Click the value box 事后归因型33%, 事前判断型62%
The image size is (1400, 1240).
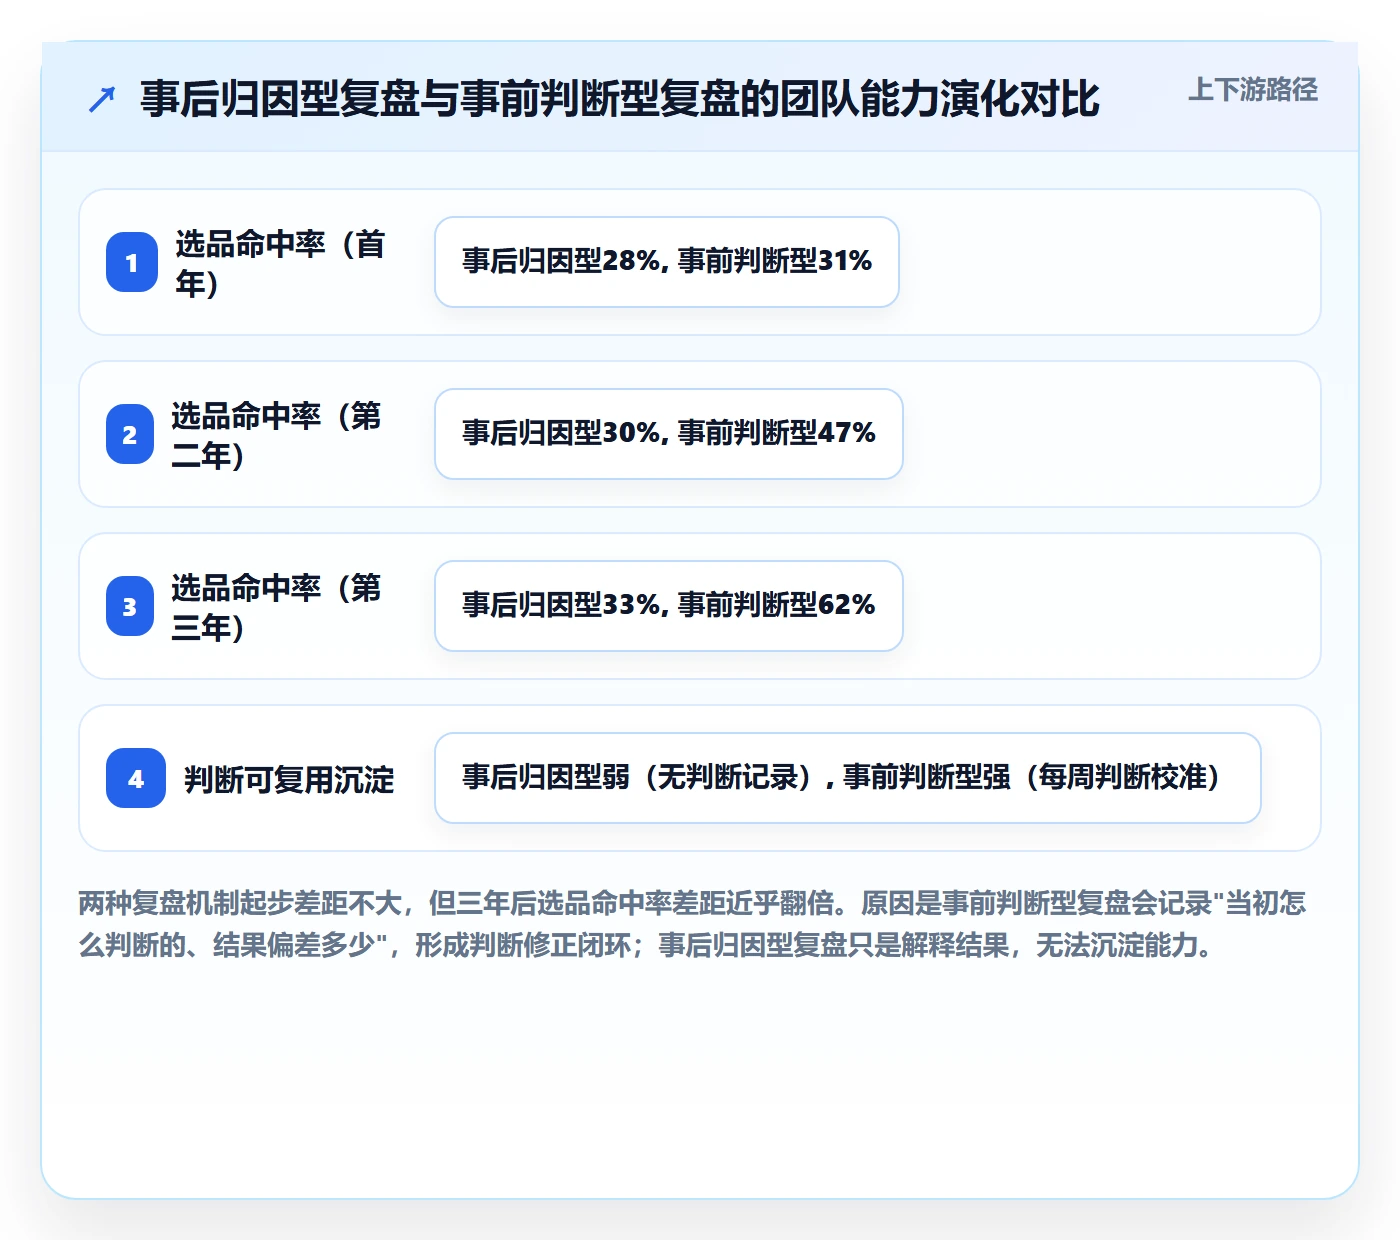pyautogui.click(x=669, y=606)
